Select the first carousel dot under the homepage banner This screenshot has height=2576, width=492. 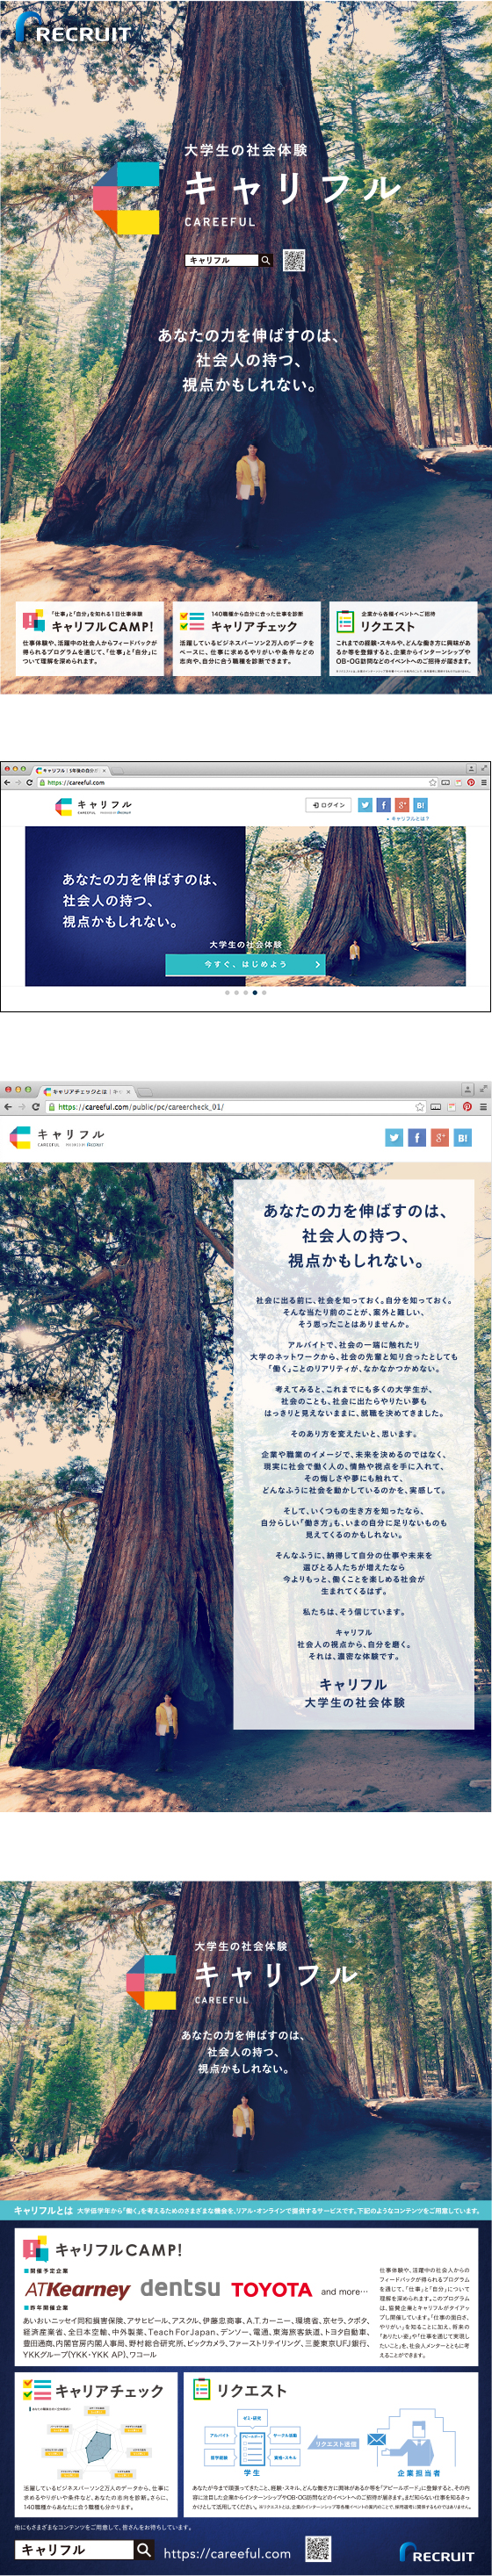coord(227,993)
